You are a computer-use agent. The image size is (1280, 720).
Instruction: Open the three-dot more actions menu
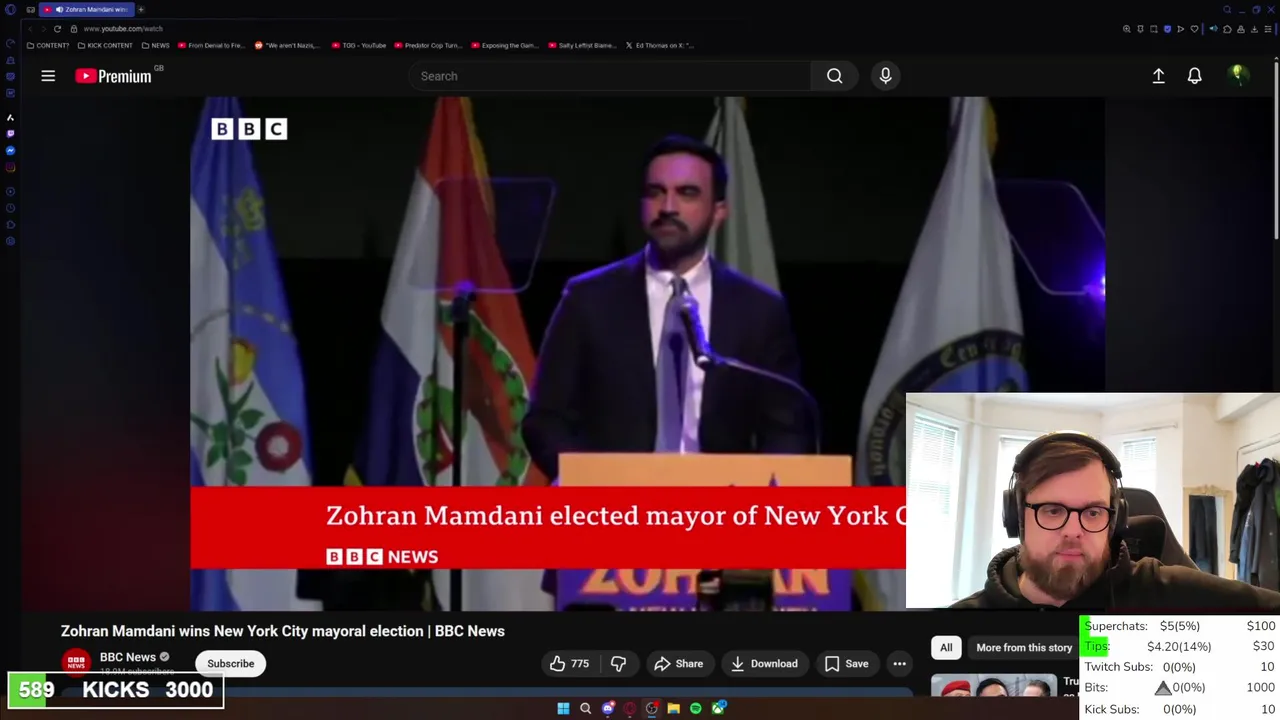coord(899,663)
